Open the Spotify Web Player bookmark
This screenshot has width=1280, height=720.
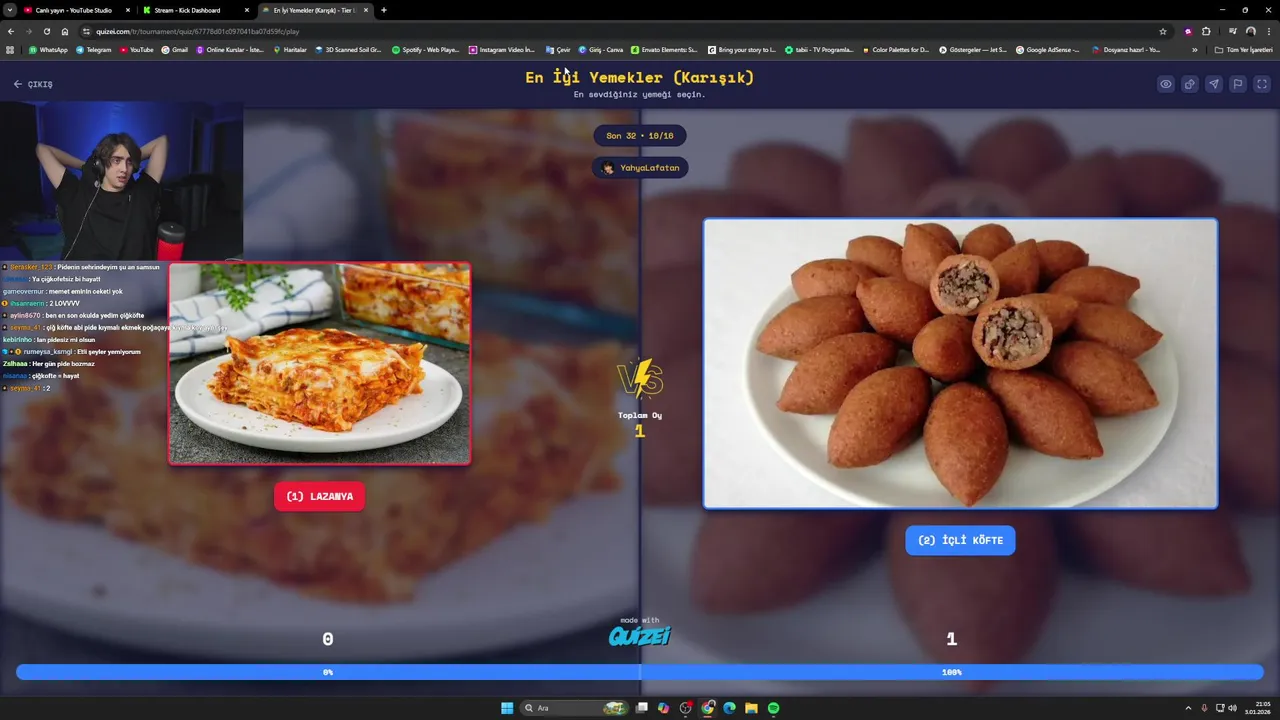tap(425, 49)
